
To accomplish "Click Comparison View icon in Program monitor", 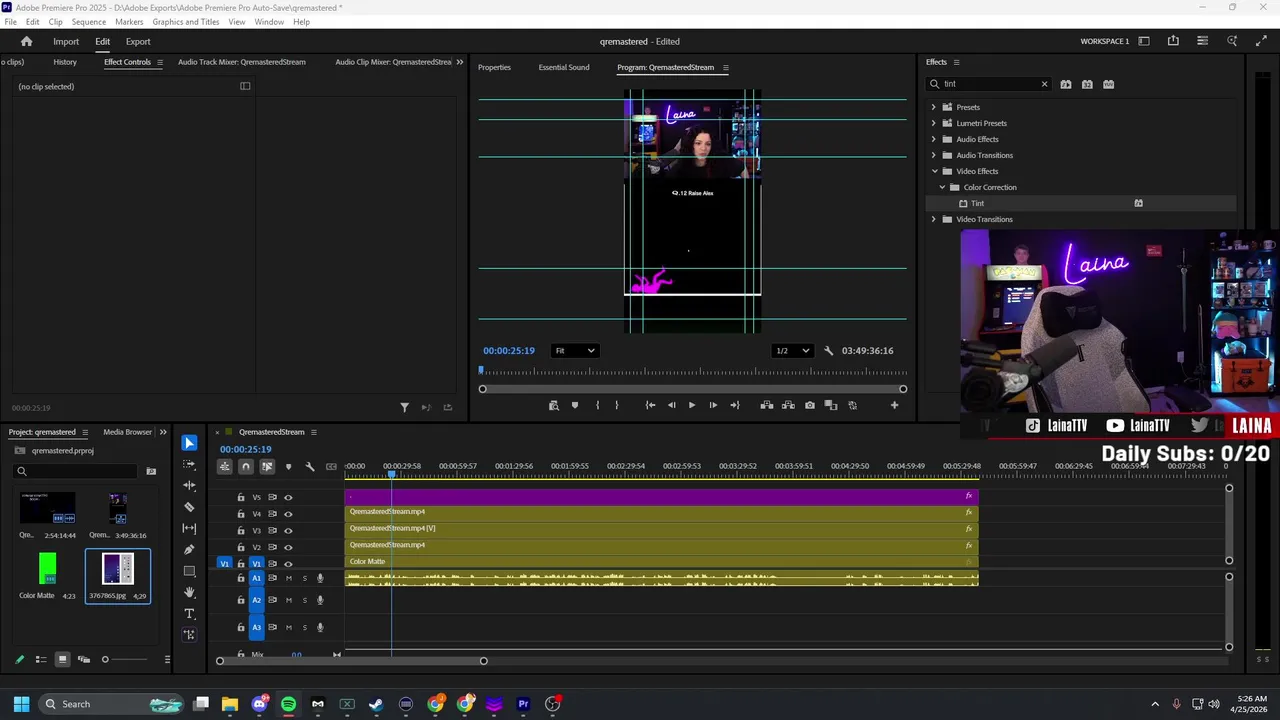I will pyautogui.click(x=831, y=405).
